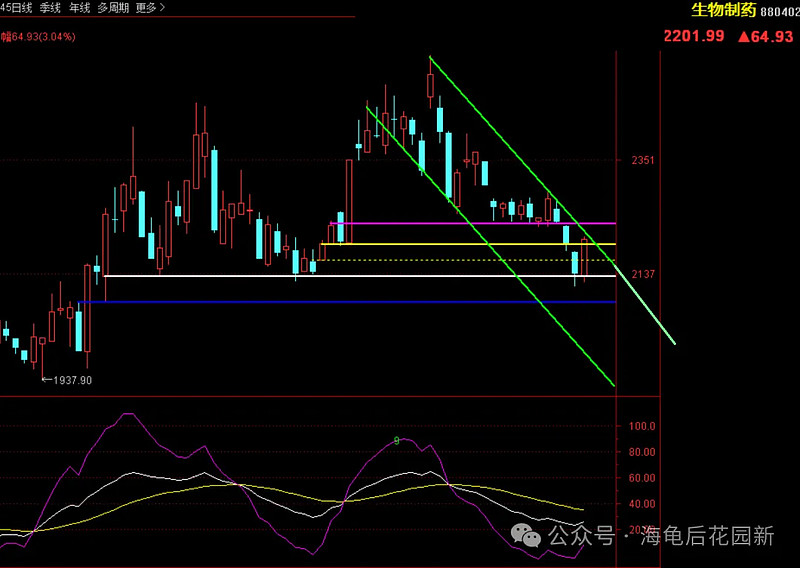800x568 pixels.
Task: Click the 40.00 indicator axis label
Action: click(x=642, y=504)
